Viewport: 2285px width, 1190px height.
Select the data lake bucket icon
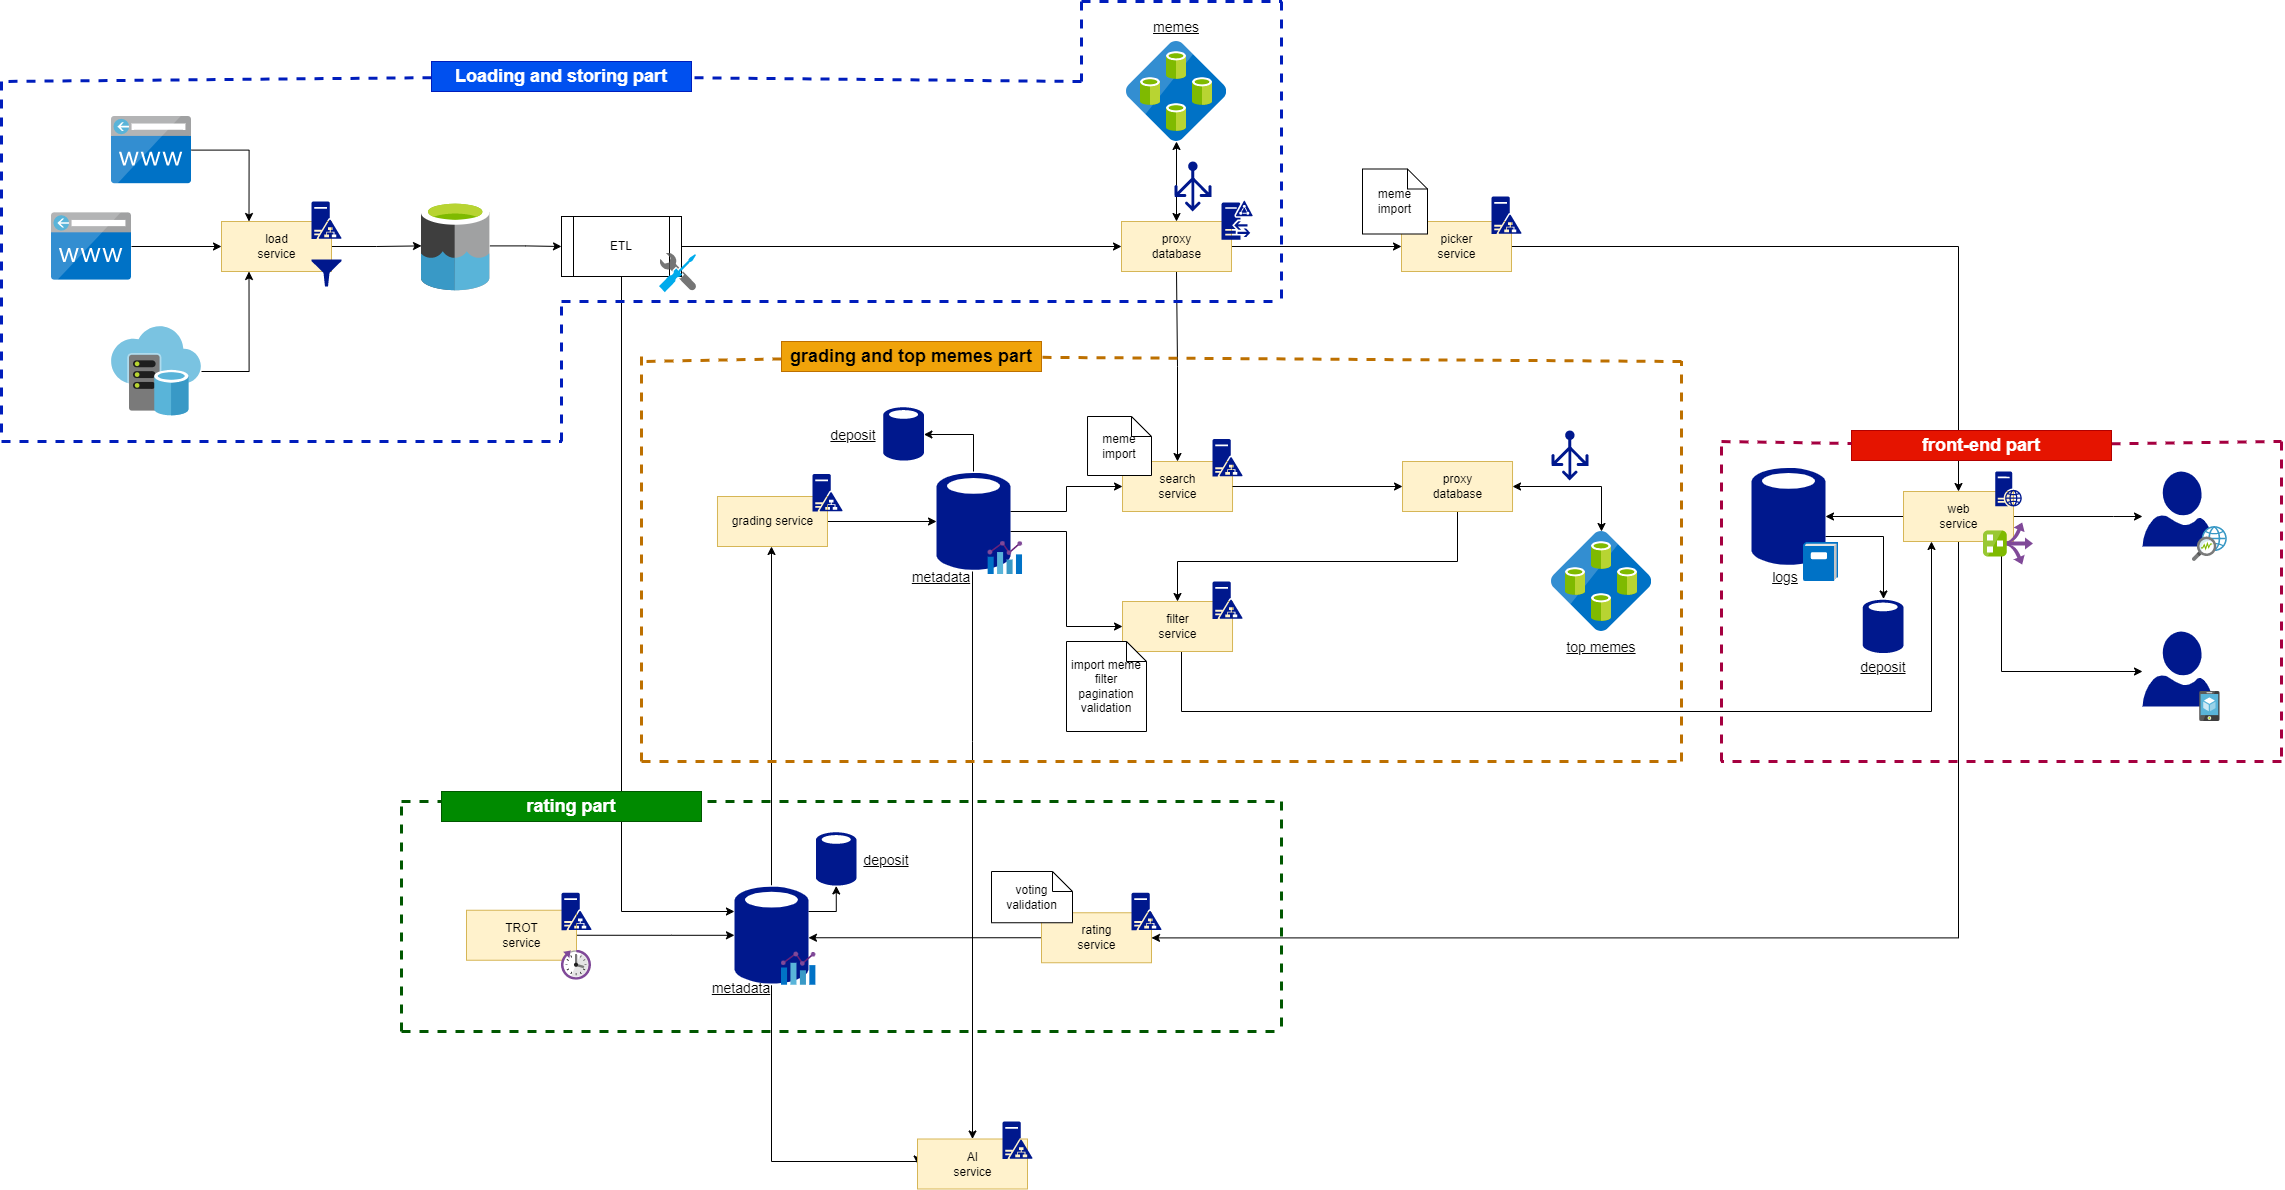tap(455, 247)
